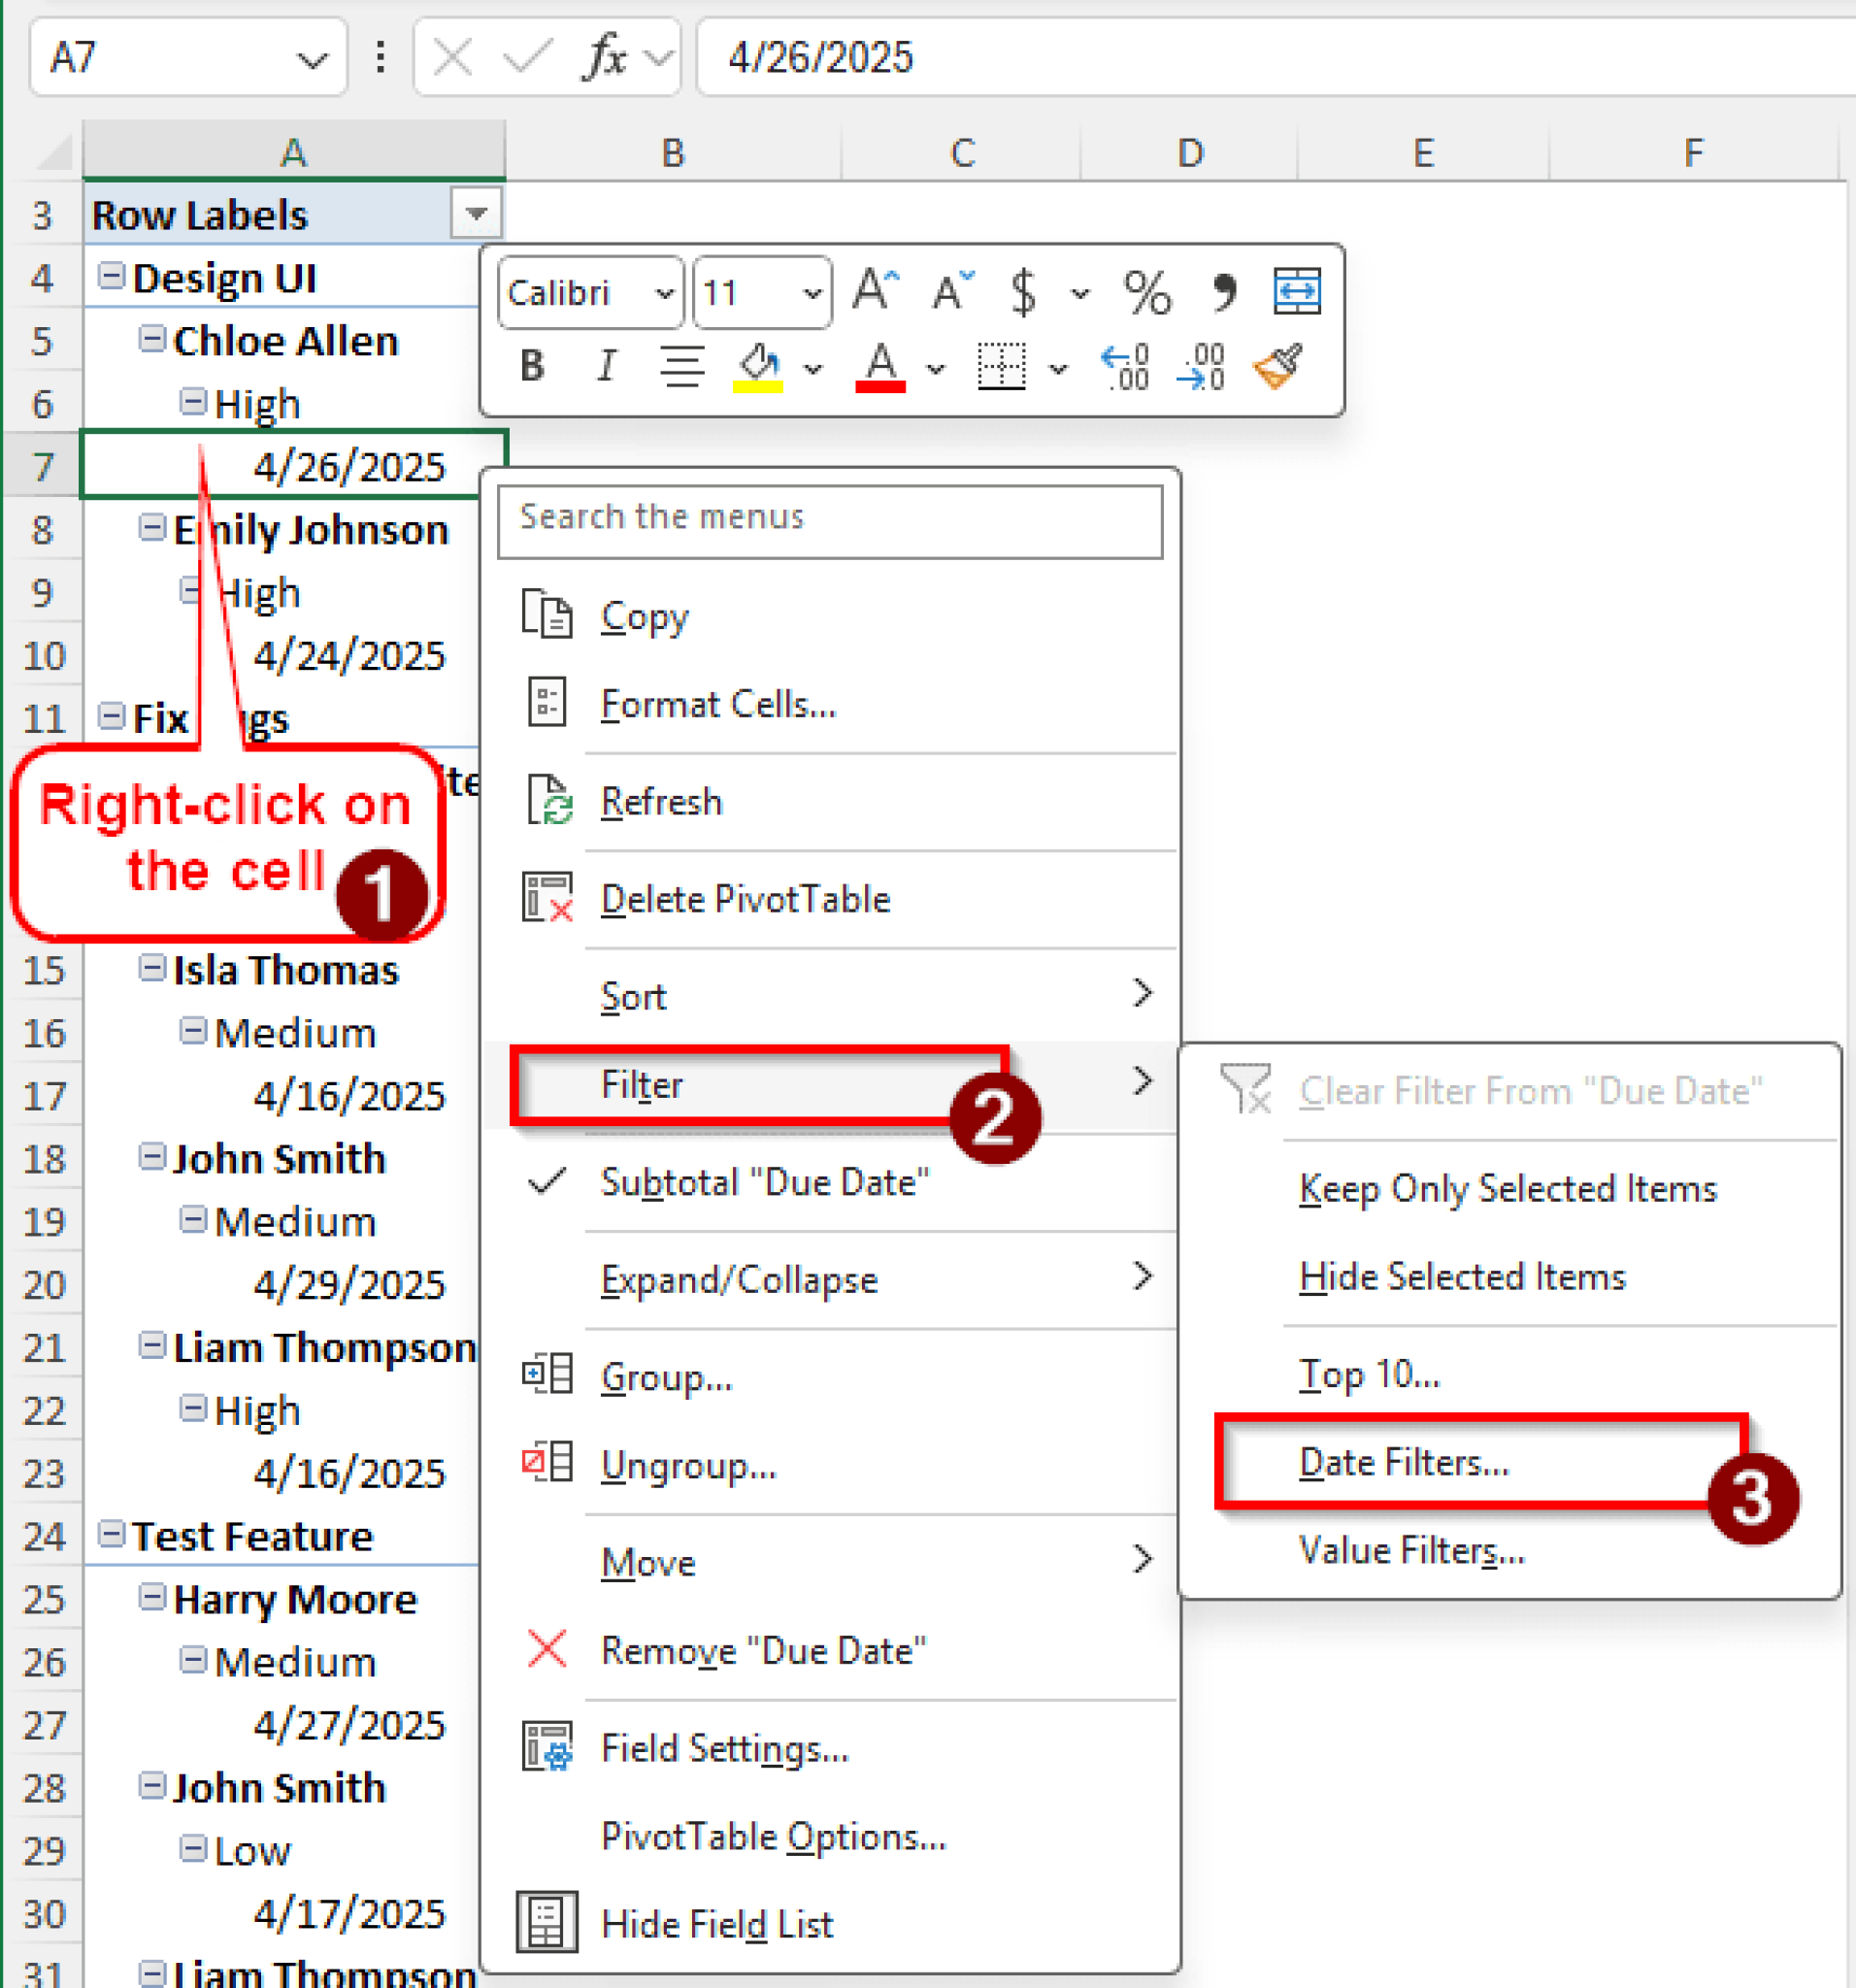Click the Italic icon in mini toolbar
The image size is (1856, 1988).
pyautogui.click(x=605, y=366)
